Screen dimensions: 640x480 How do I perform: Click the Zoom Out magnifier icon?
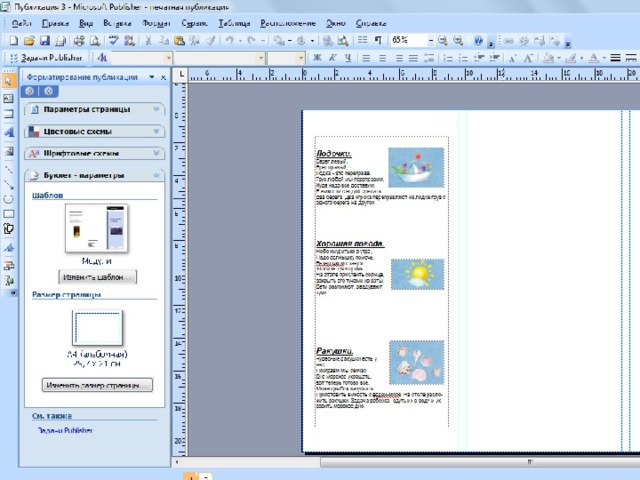(x=444, y=40)
